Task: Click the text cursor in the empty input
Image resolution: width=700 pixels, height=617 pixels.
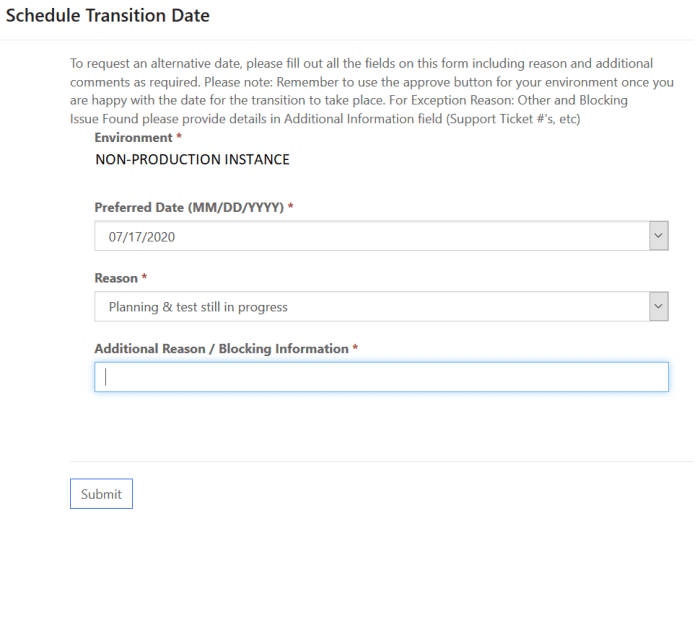Action: 106,377
